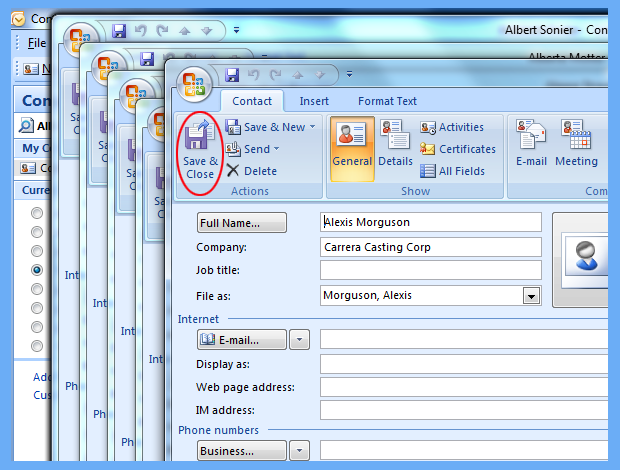Show the Details view
The image size is (620, 470).
(x=395, y=144)
